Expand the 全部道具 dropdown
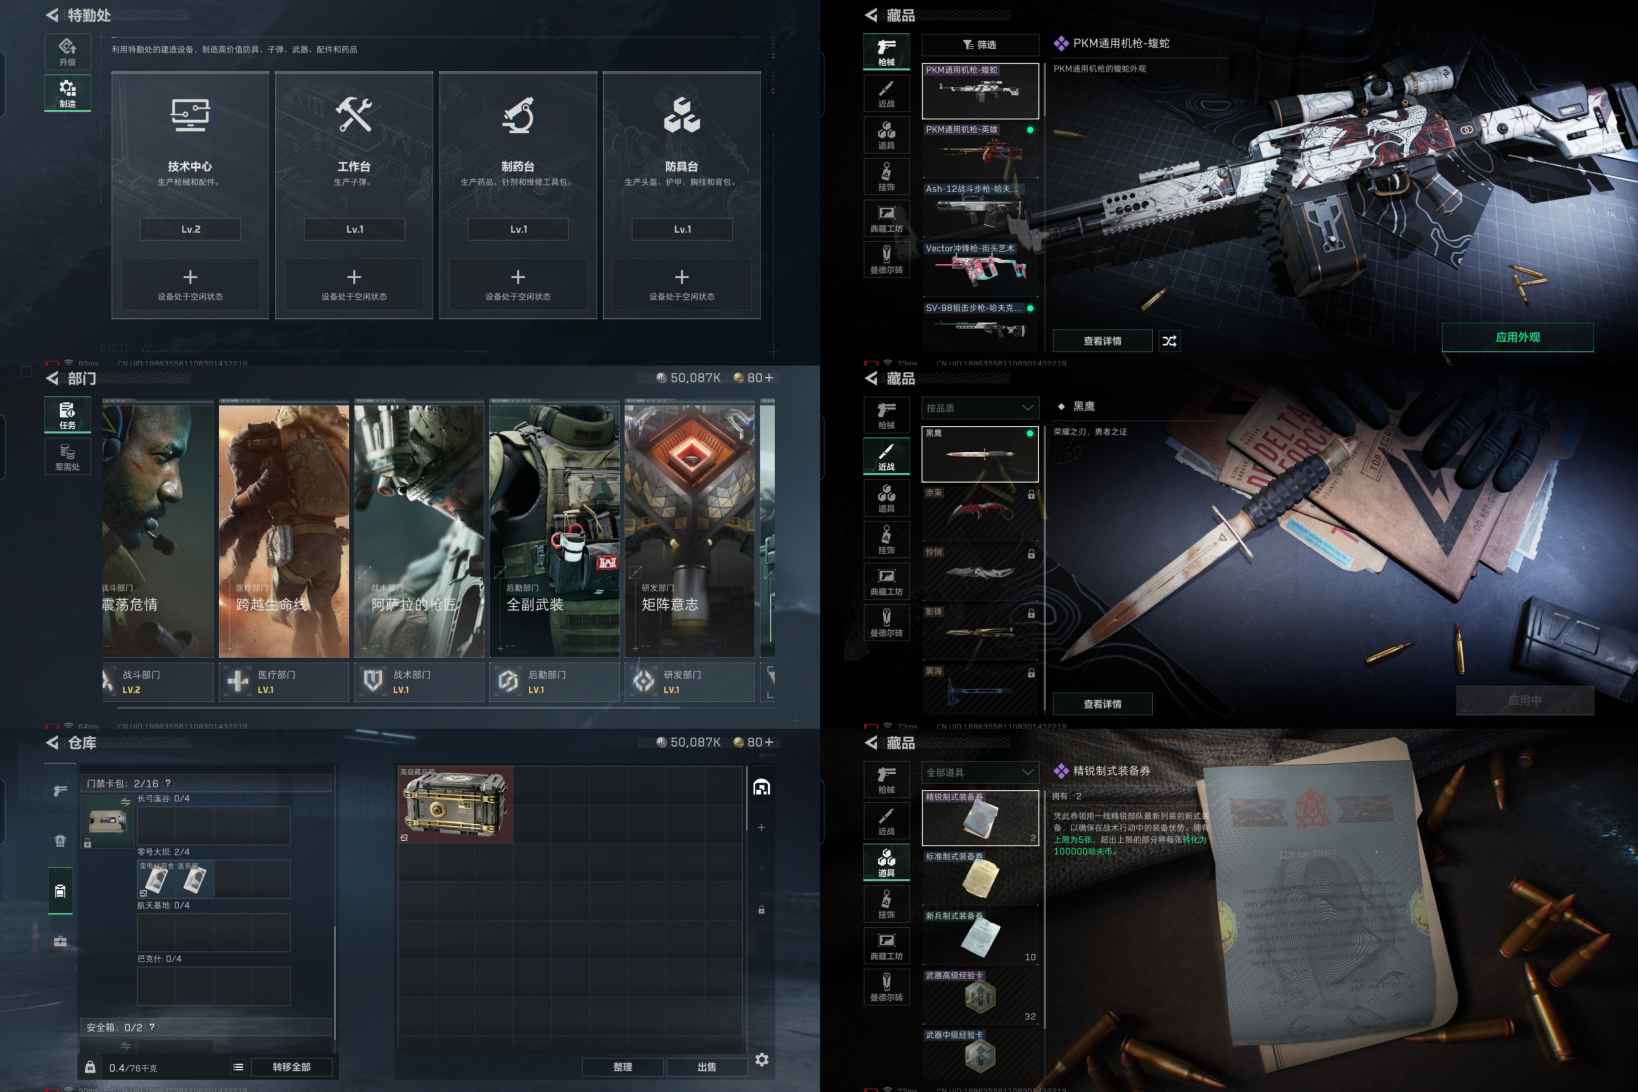 pyautogui.click(x=980, y=772)
